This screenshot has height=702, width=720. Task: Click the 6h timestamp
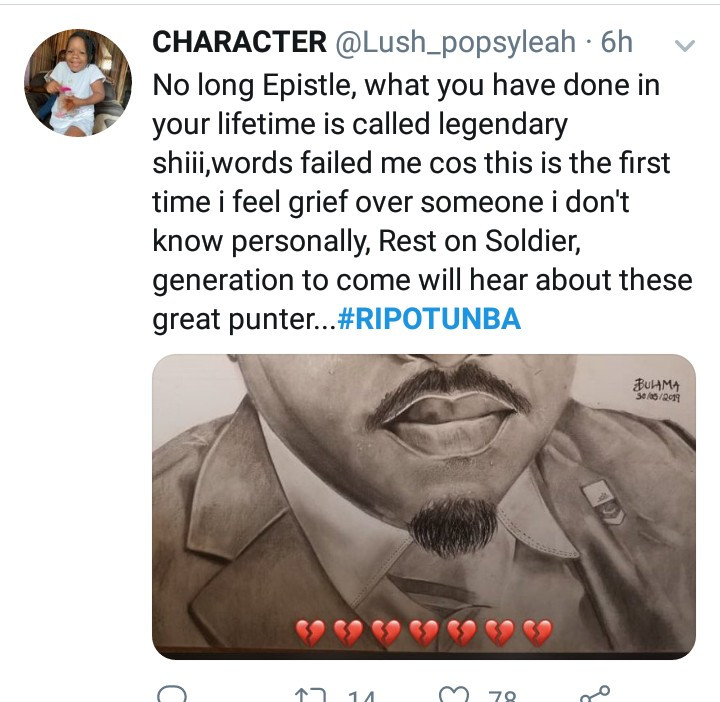pyautogui.click(x=617, y=42)
